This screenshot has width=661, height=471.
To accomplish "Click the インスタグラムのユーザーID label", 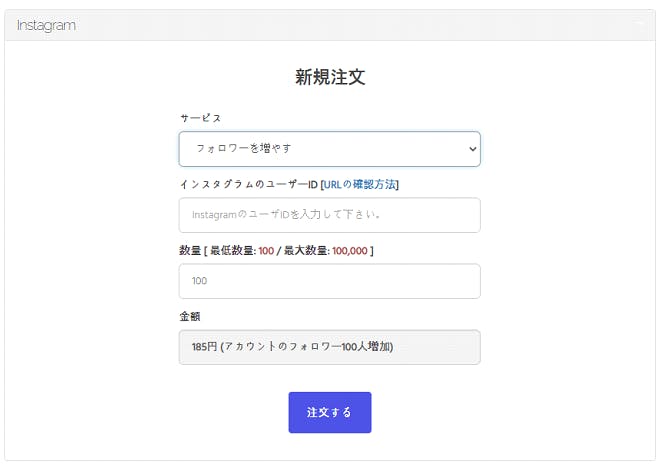I will [x=247, y=184].
